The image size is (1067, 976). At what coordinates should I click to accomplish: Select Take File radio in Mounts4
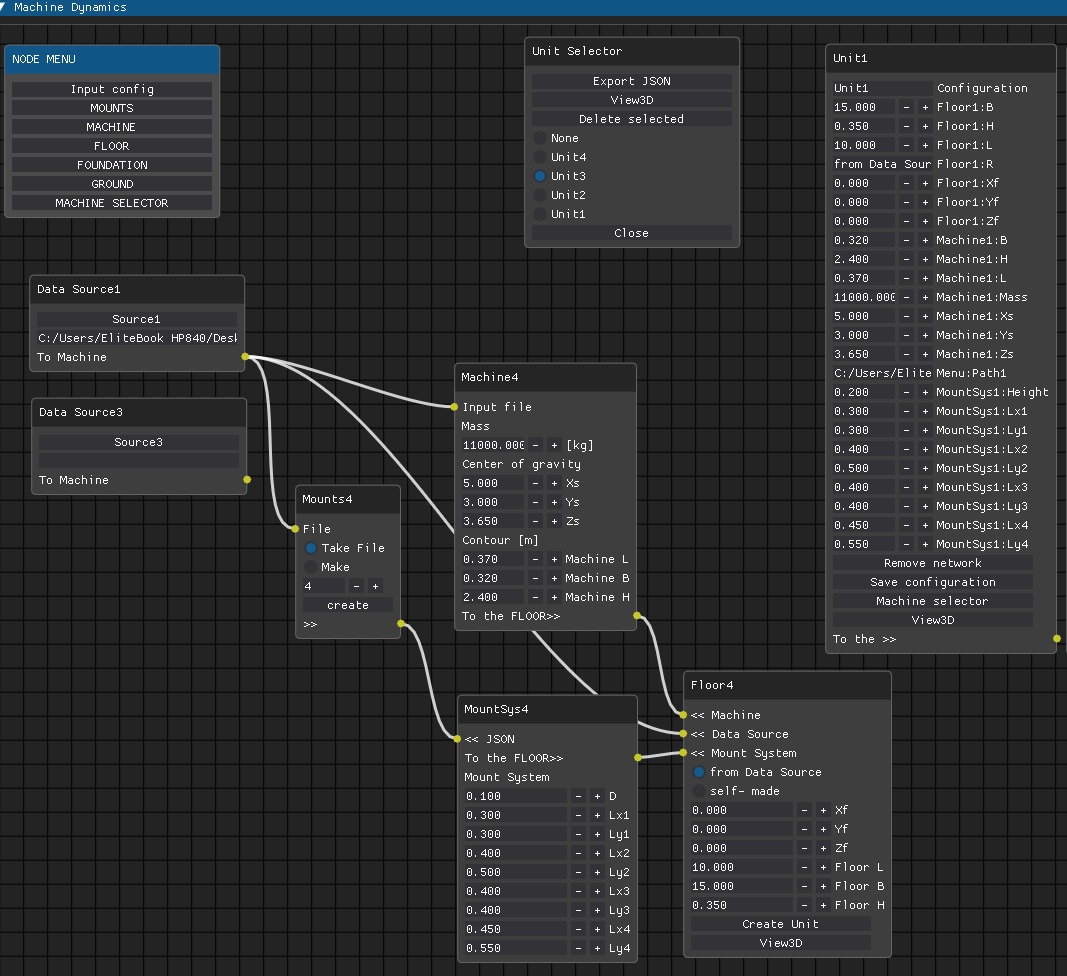click(x=310, y=548)
